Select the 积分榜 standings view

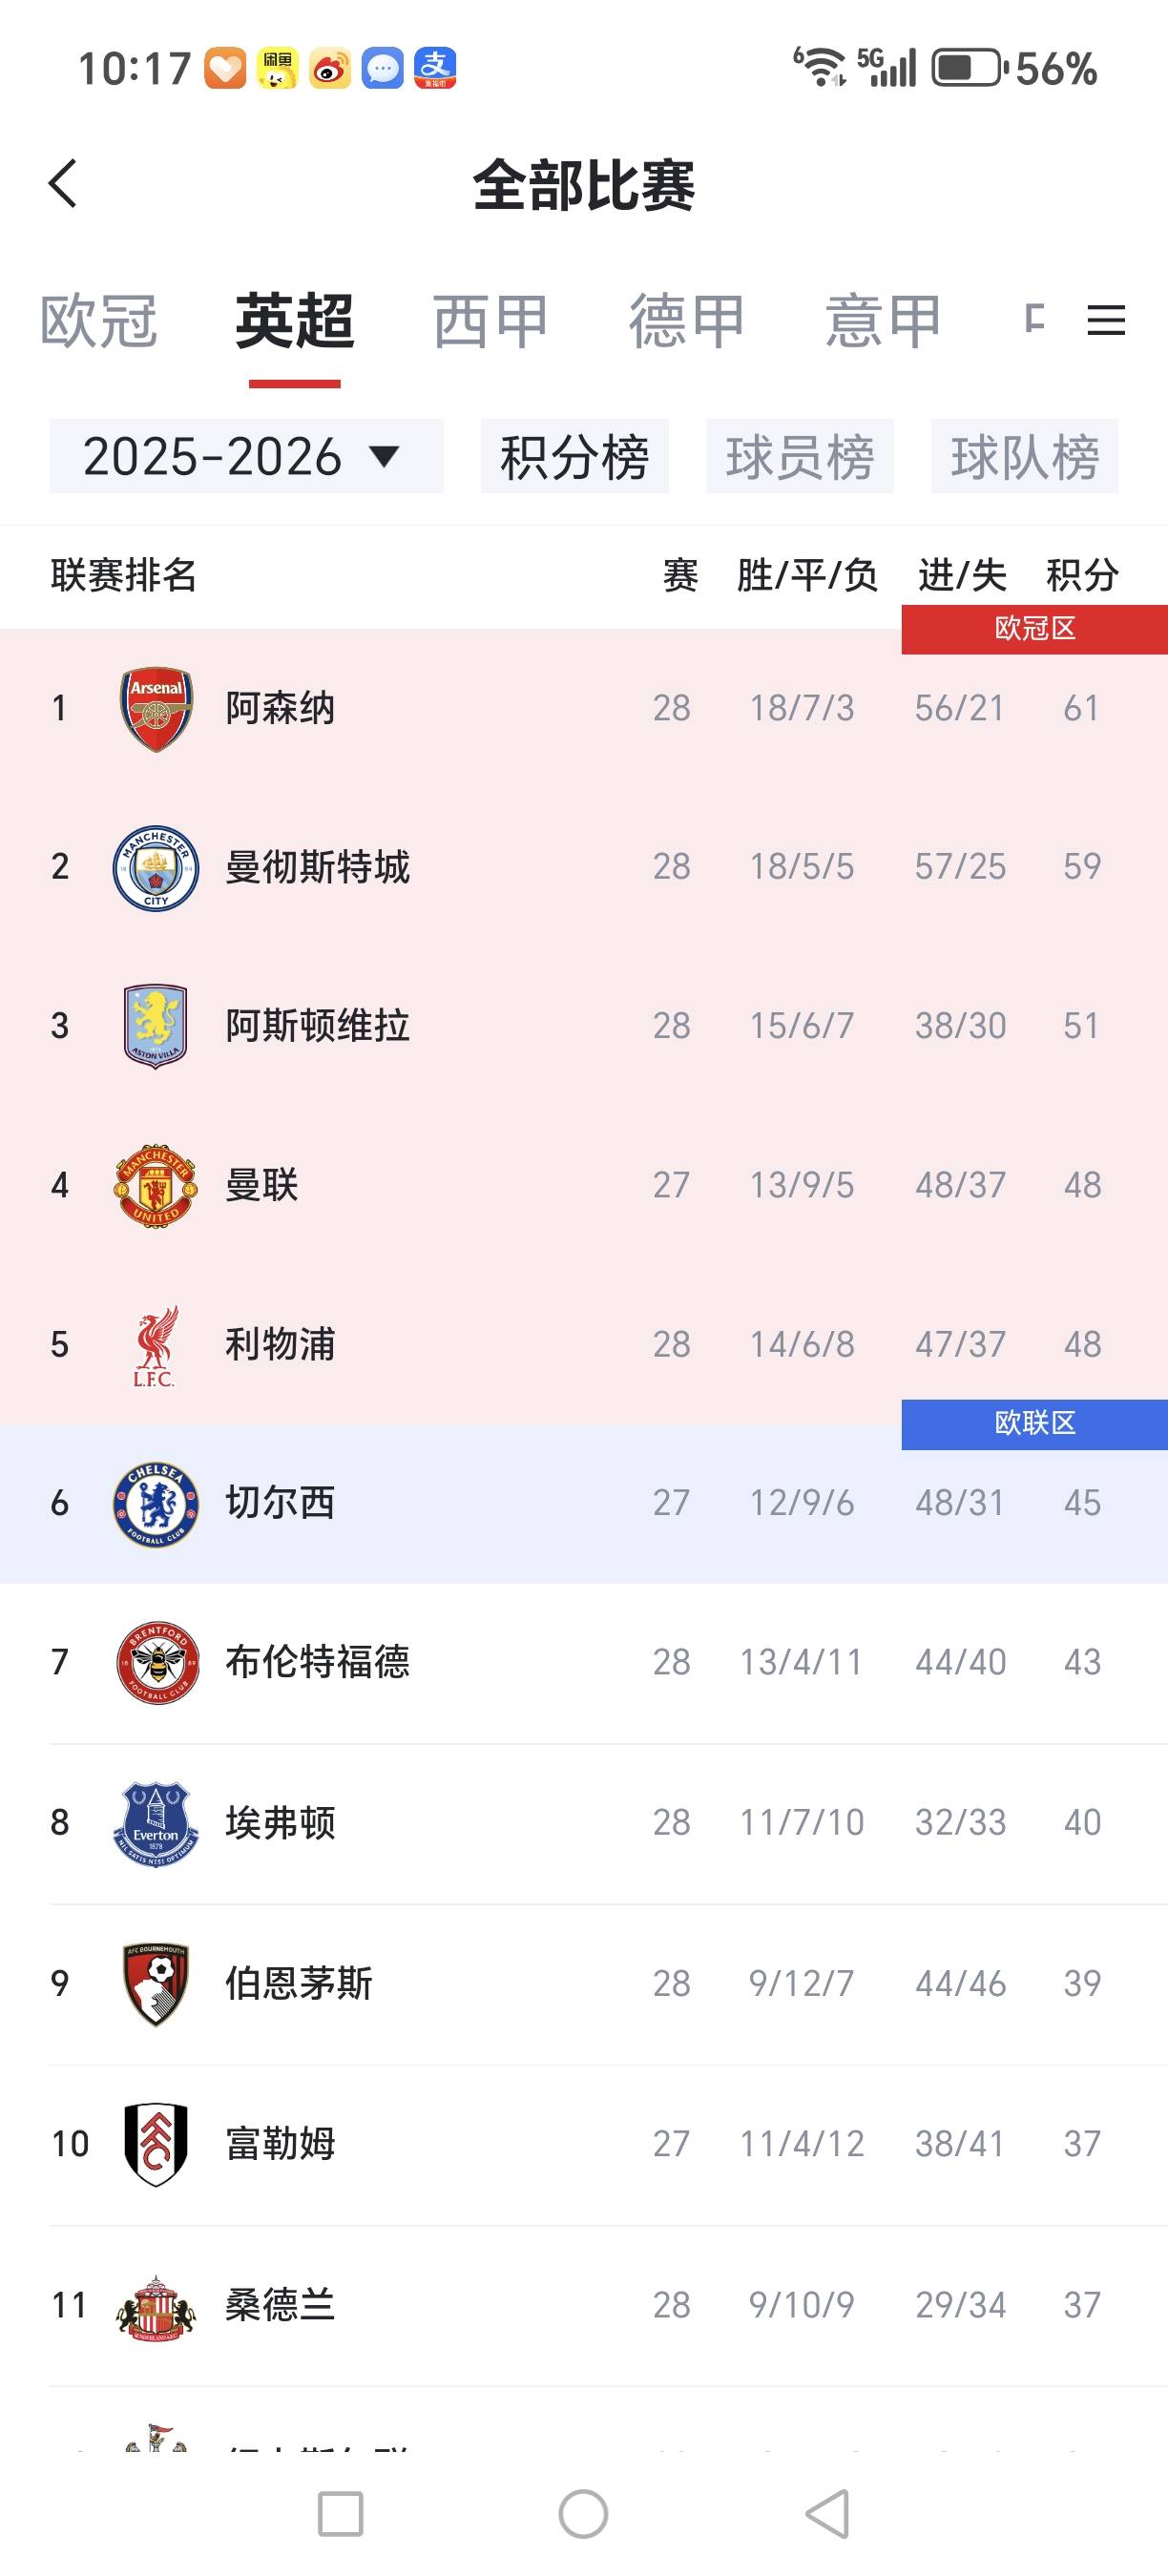tap(575, 456)
